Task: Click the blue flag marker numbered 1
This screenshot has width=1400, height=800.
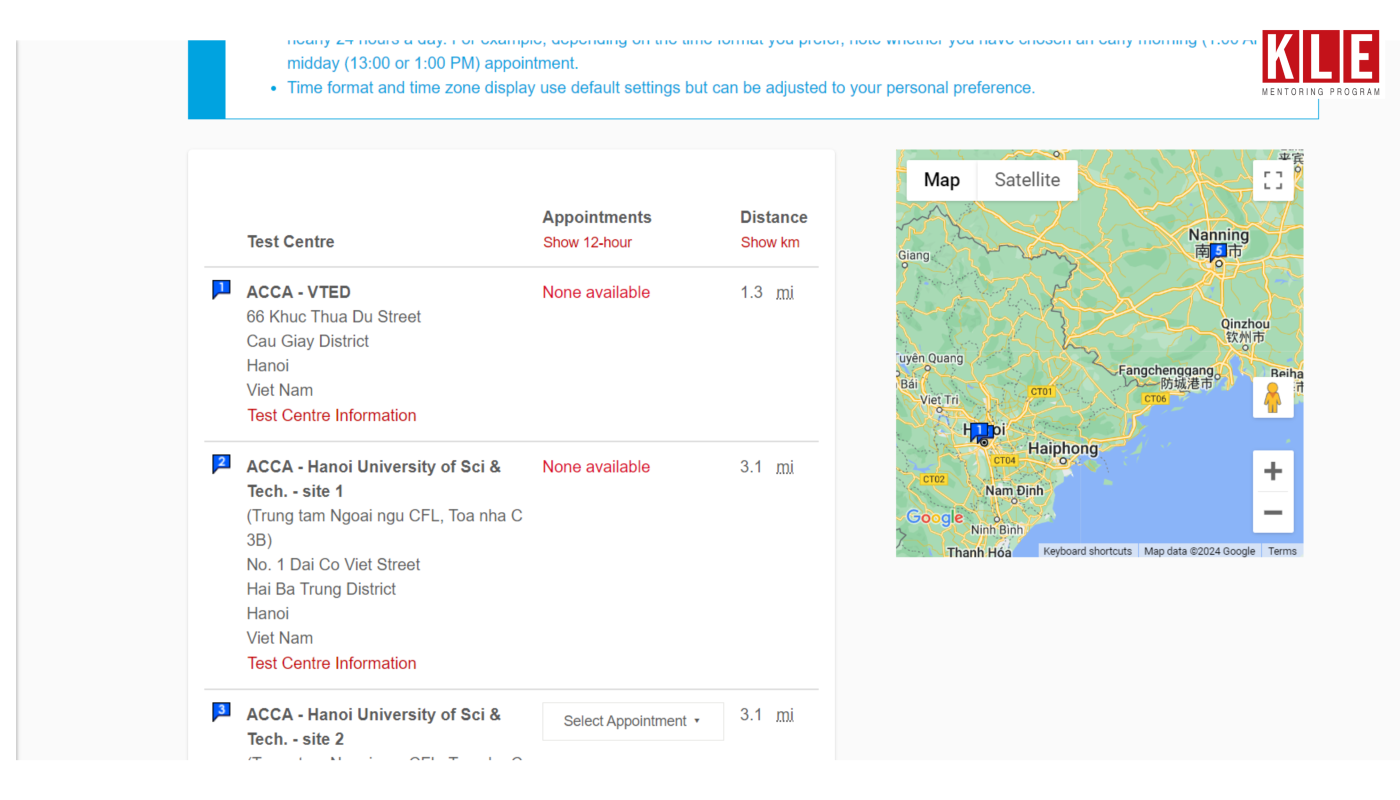Action: click(x=221, y=290)
